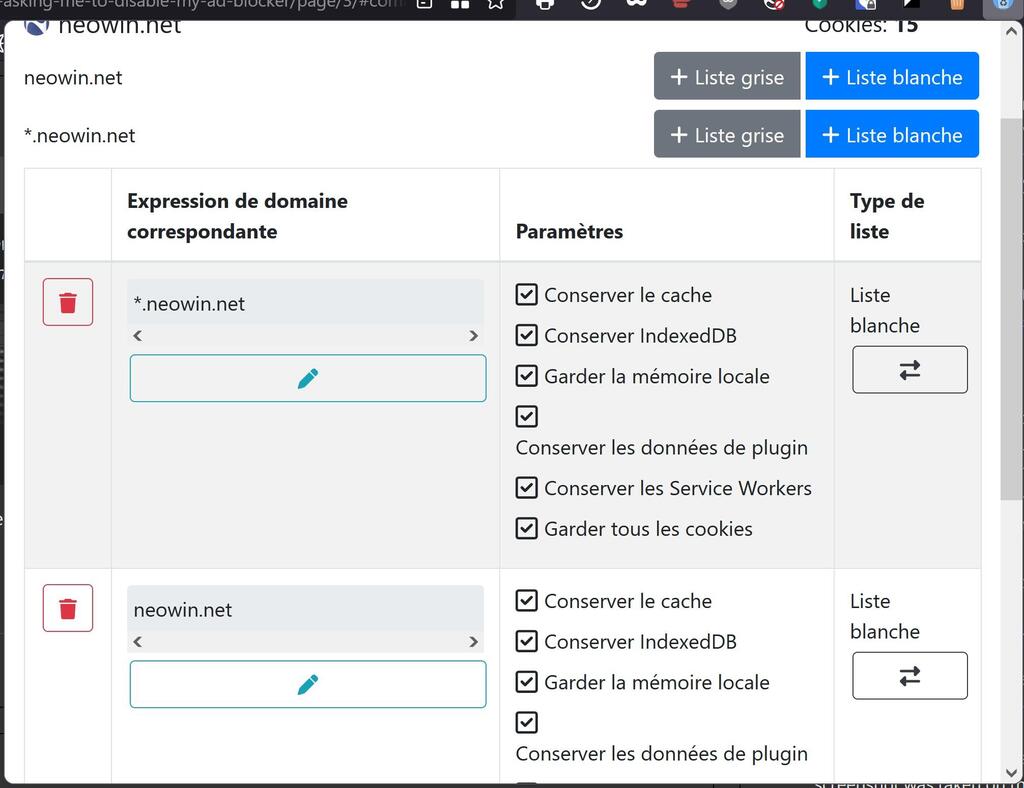Edit the *.neowin.net expression with pencil button
Screen dimensions: 1024x788
coord(308,378)
